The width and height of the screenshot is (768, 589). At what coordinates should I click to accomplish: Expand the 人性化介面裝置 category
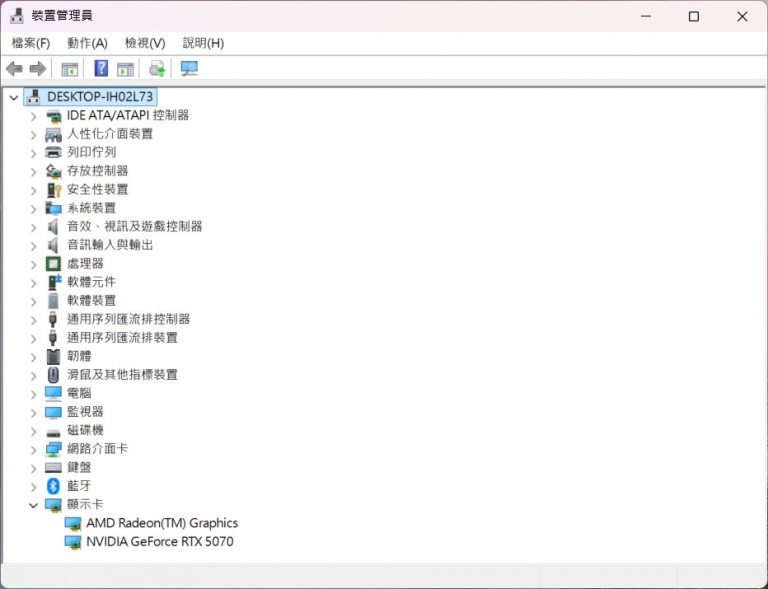pyautogui.click(x=33, y=135)
